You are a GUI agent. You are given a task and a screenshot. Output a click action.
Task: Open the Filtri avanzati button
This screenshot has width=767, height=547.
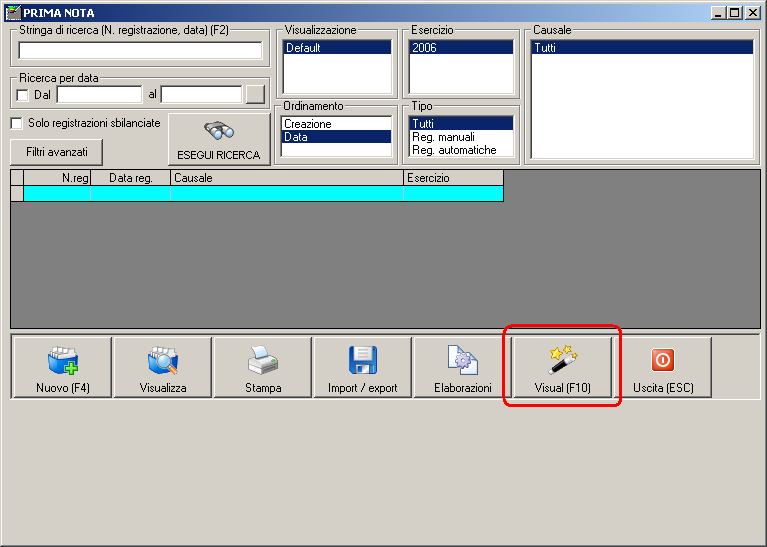57,152
